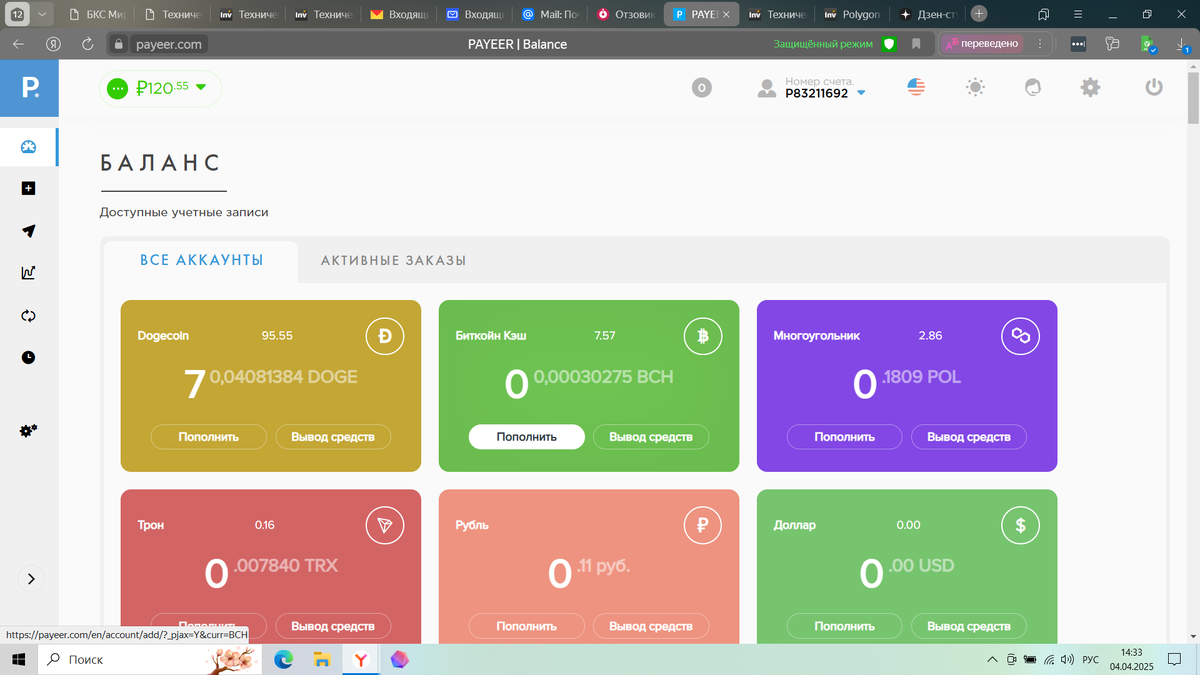Click the Polygon chain icon on Многоугольник card
Screen dimensions: 1200x675
click(1021, 338)
